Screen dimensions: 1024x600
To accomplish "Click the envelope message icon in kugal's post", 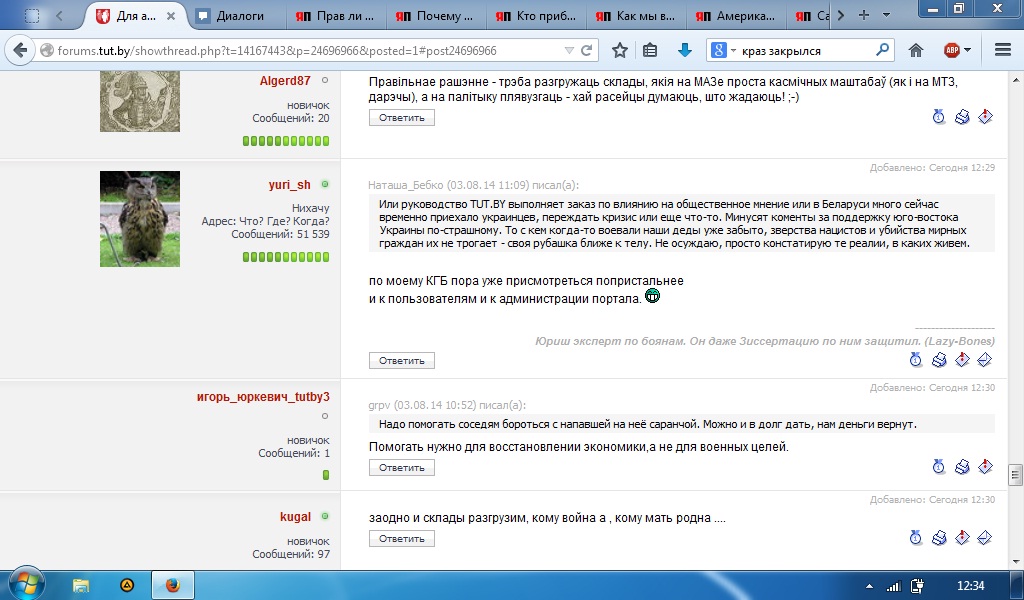I will click(984, 537).
